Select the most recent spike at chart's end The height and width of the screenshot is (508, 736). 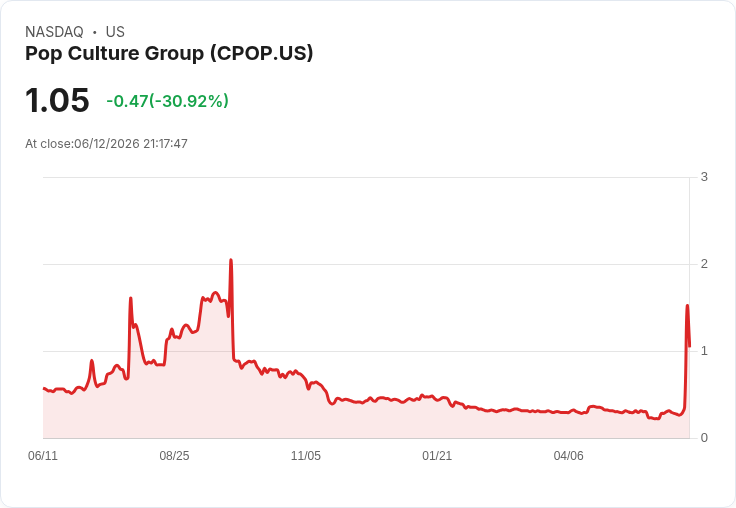[x=687, y=306]
